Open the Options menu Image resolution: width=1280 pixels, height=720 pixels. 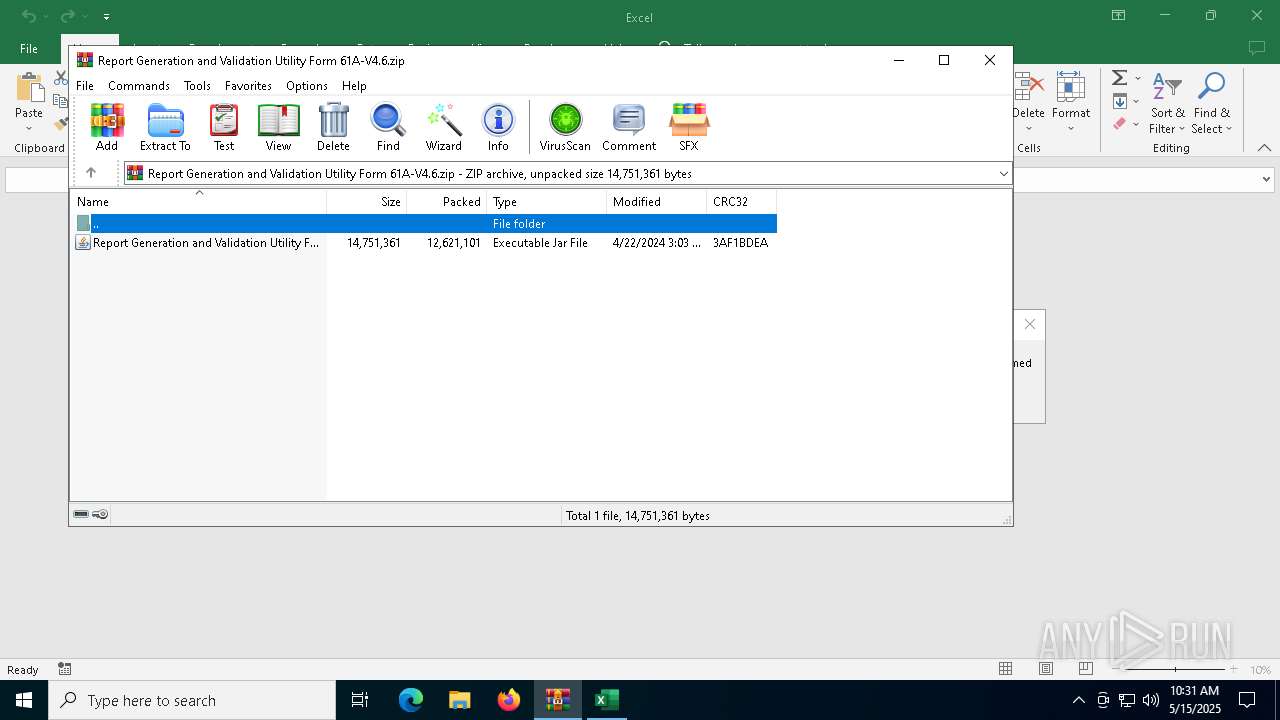[307, 86]
